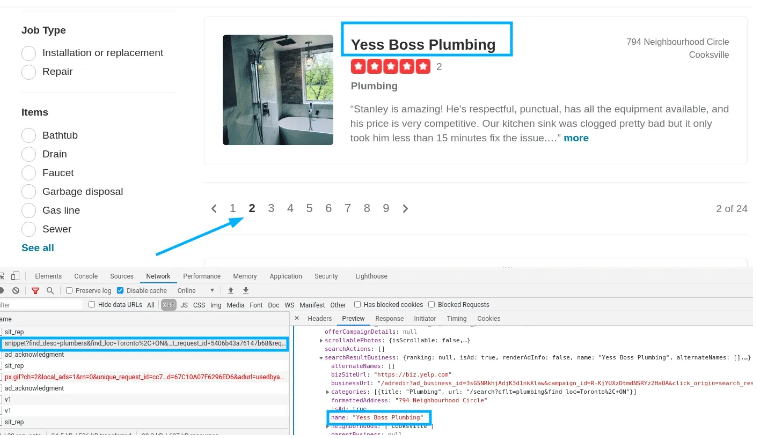The image size is (757, 438).
Task: Click See all items link
Action: coord(38,248)
